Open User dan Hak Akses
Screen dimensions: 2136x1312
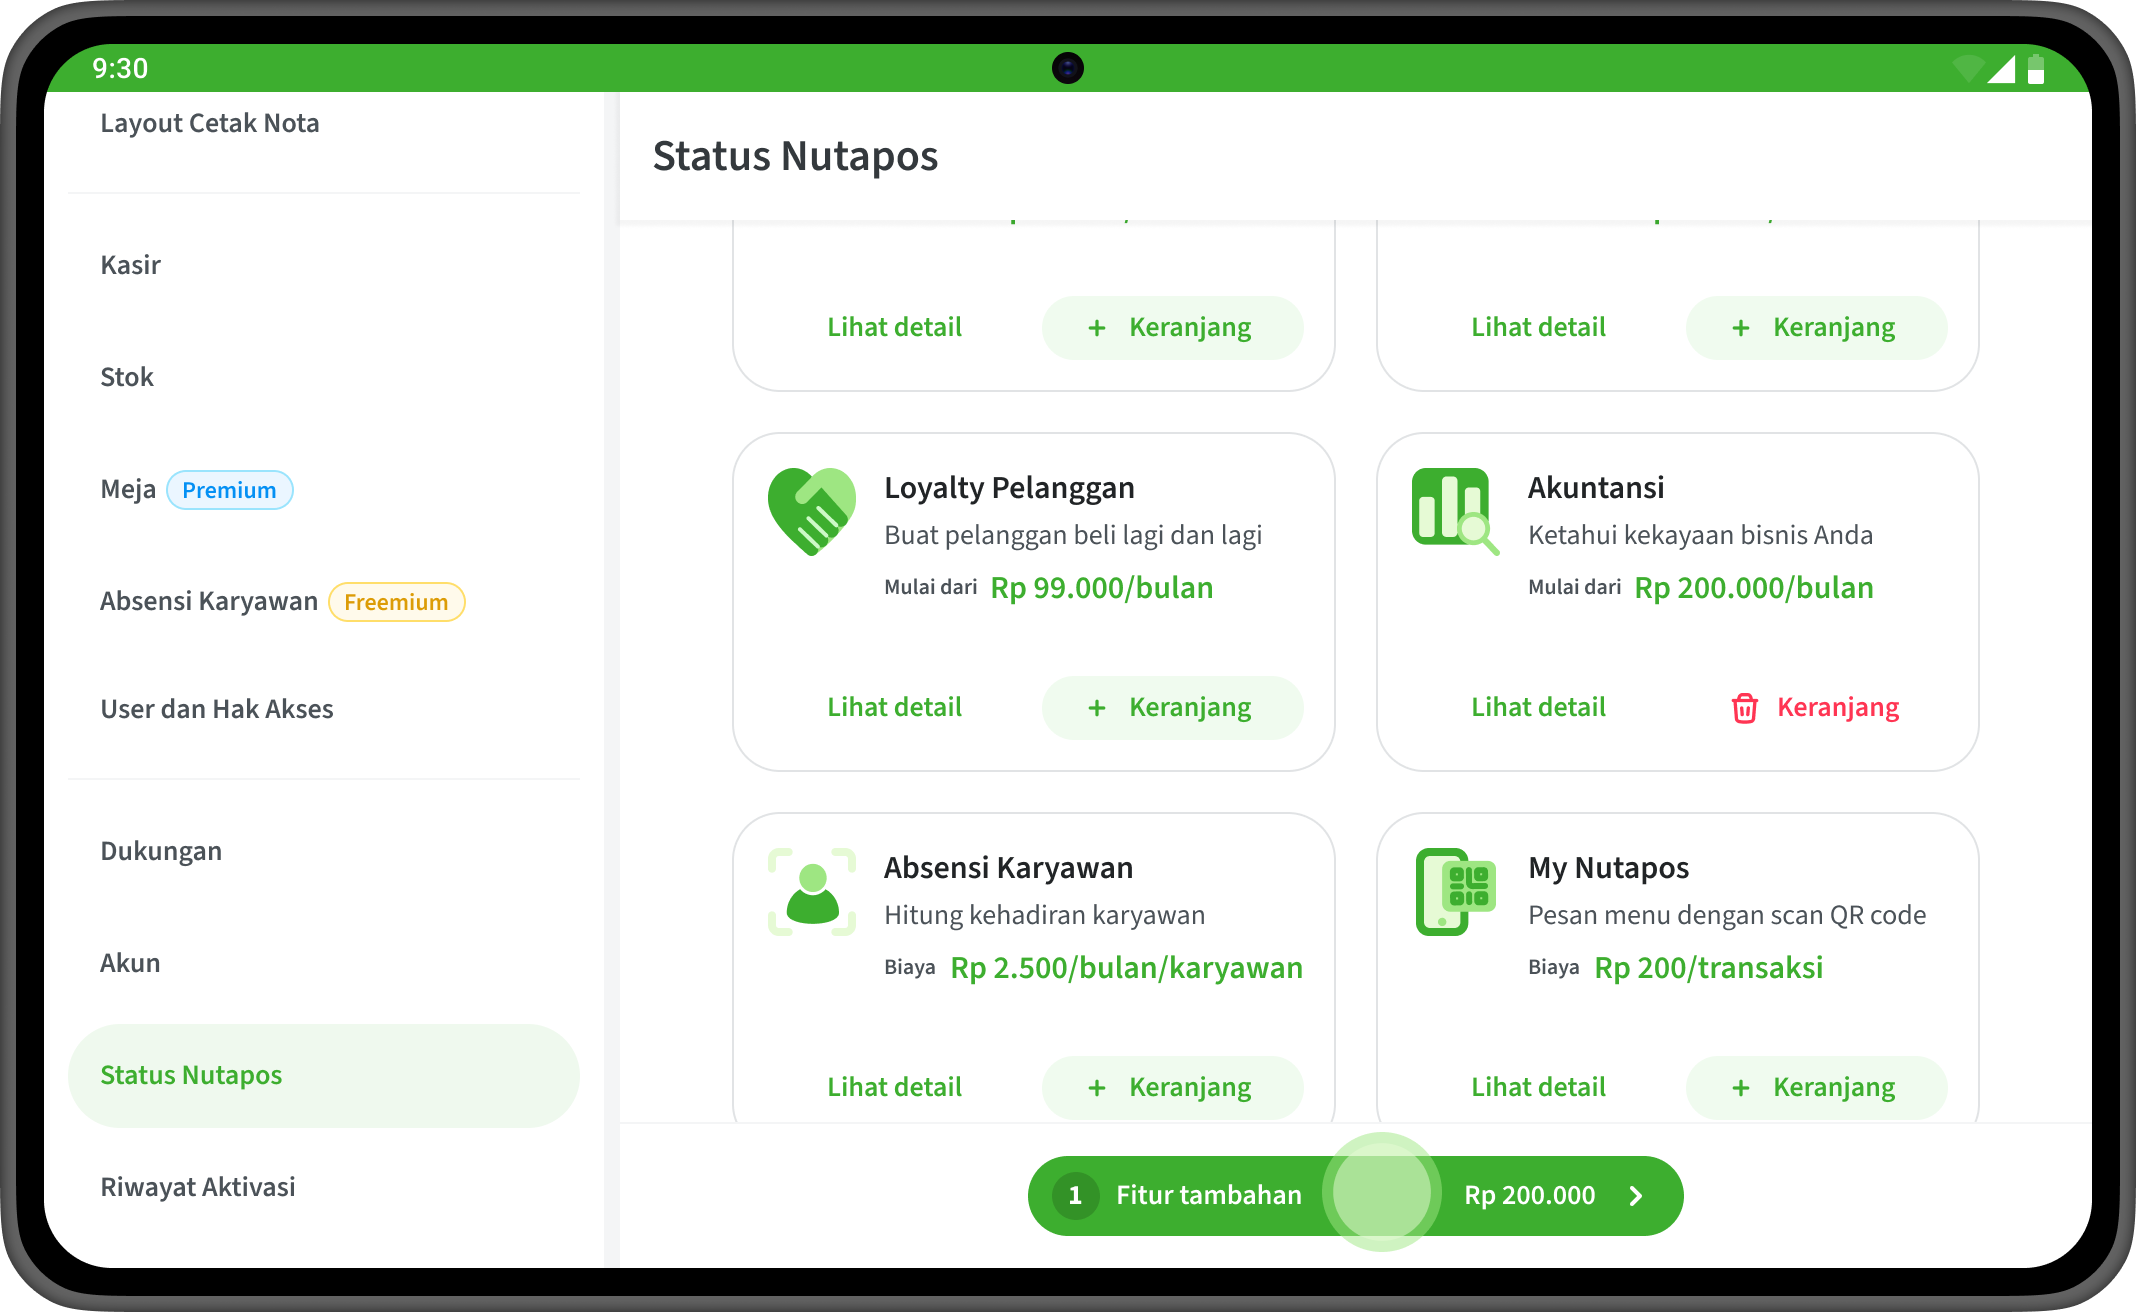(x=217, y=709)
